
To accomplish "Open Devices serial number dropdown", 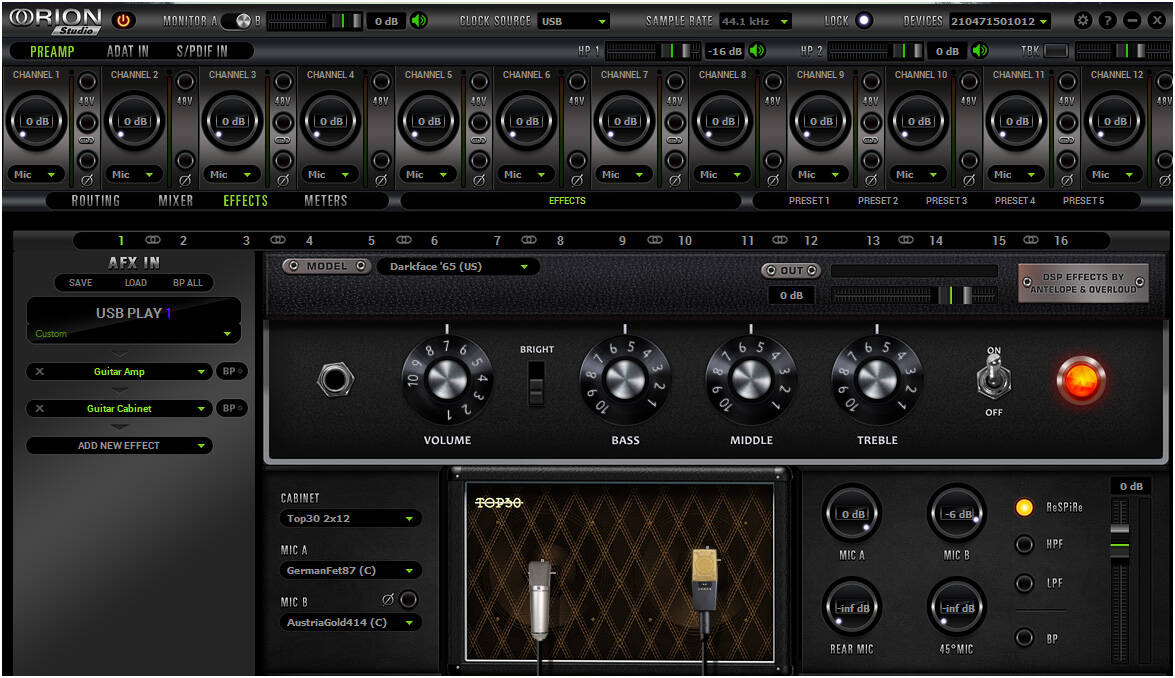I will click(1000, 22).
